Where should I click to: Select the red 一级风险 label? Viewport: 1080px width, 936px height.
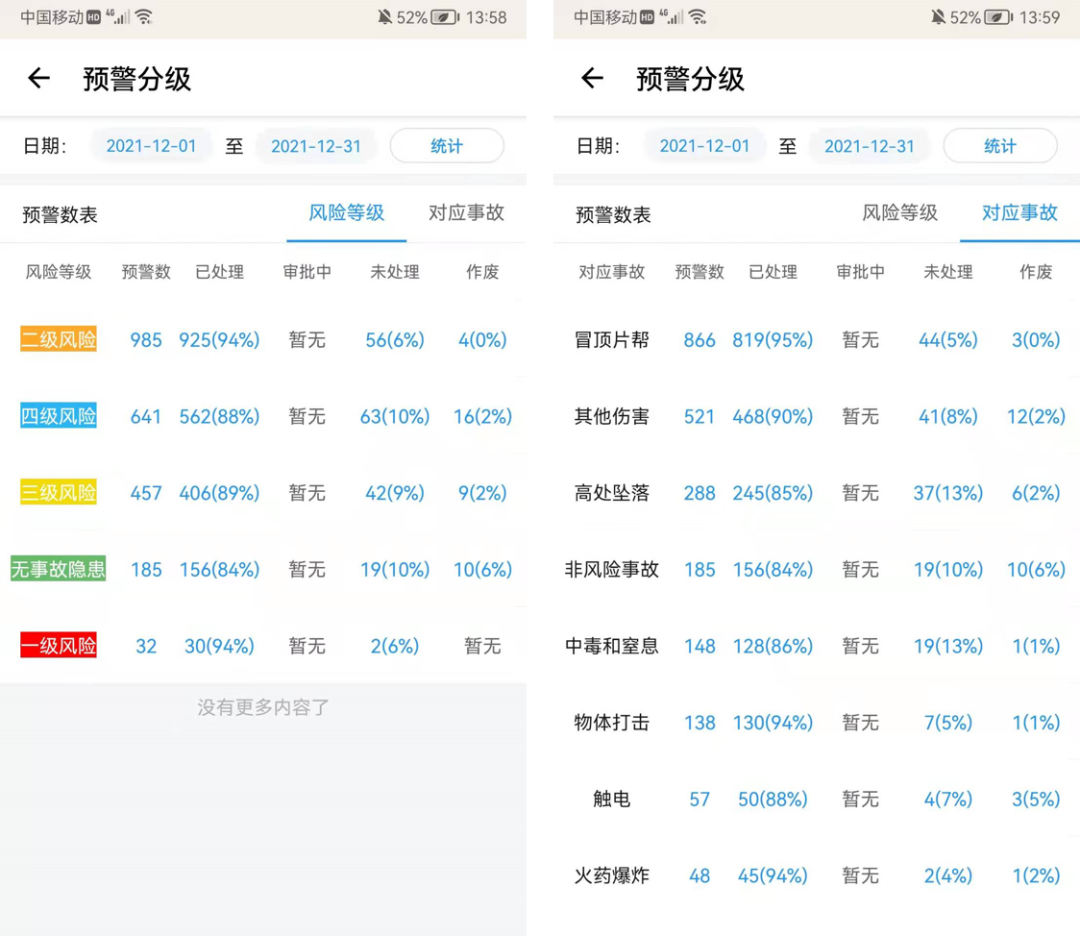(x=59, y=646)
